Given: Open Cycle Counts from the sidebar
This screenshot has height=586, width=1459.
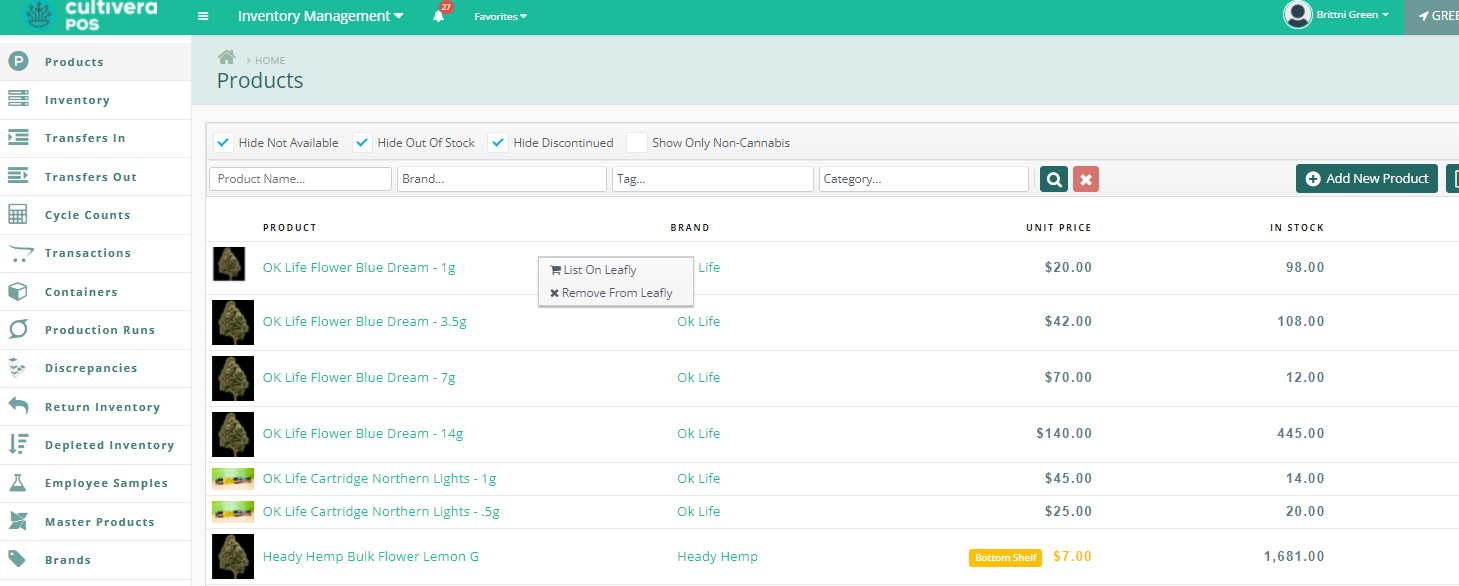Looking at the screenshot, I should tap(87, 215).
